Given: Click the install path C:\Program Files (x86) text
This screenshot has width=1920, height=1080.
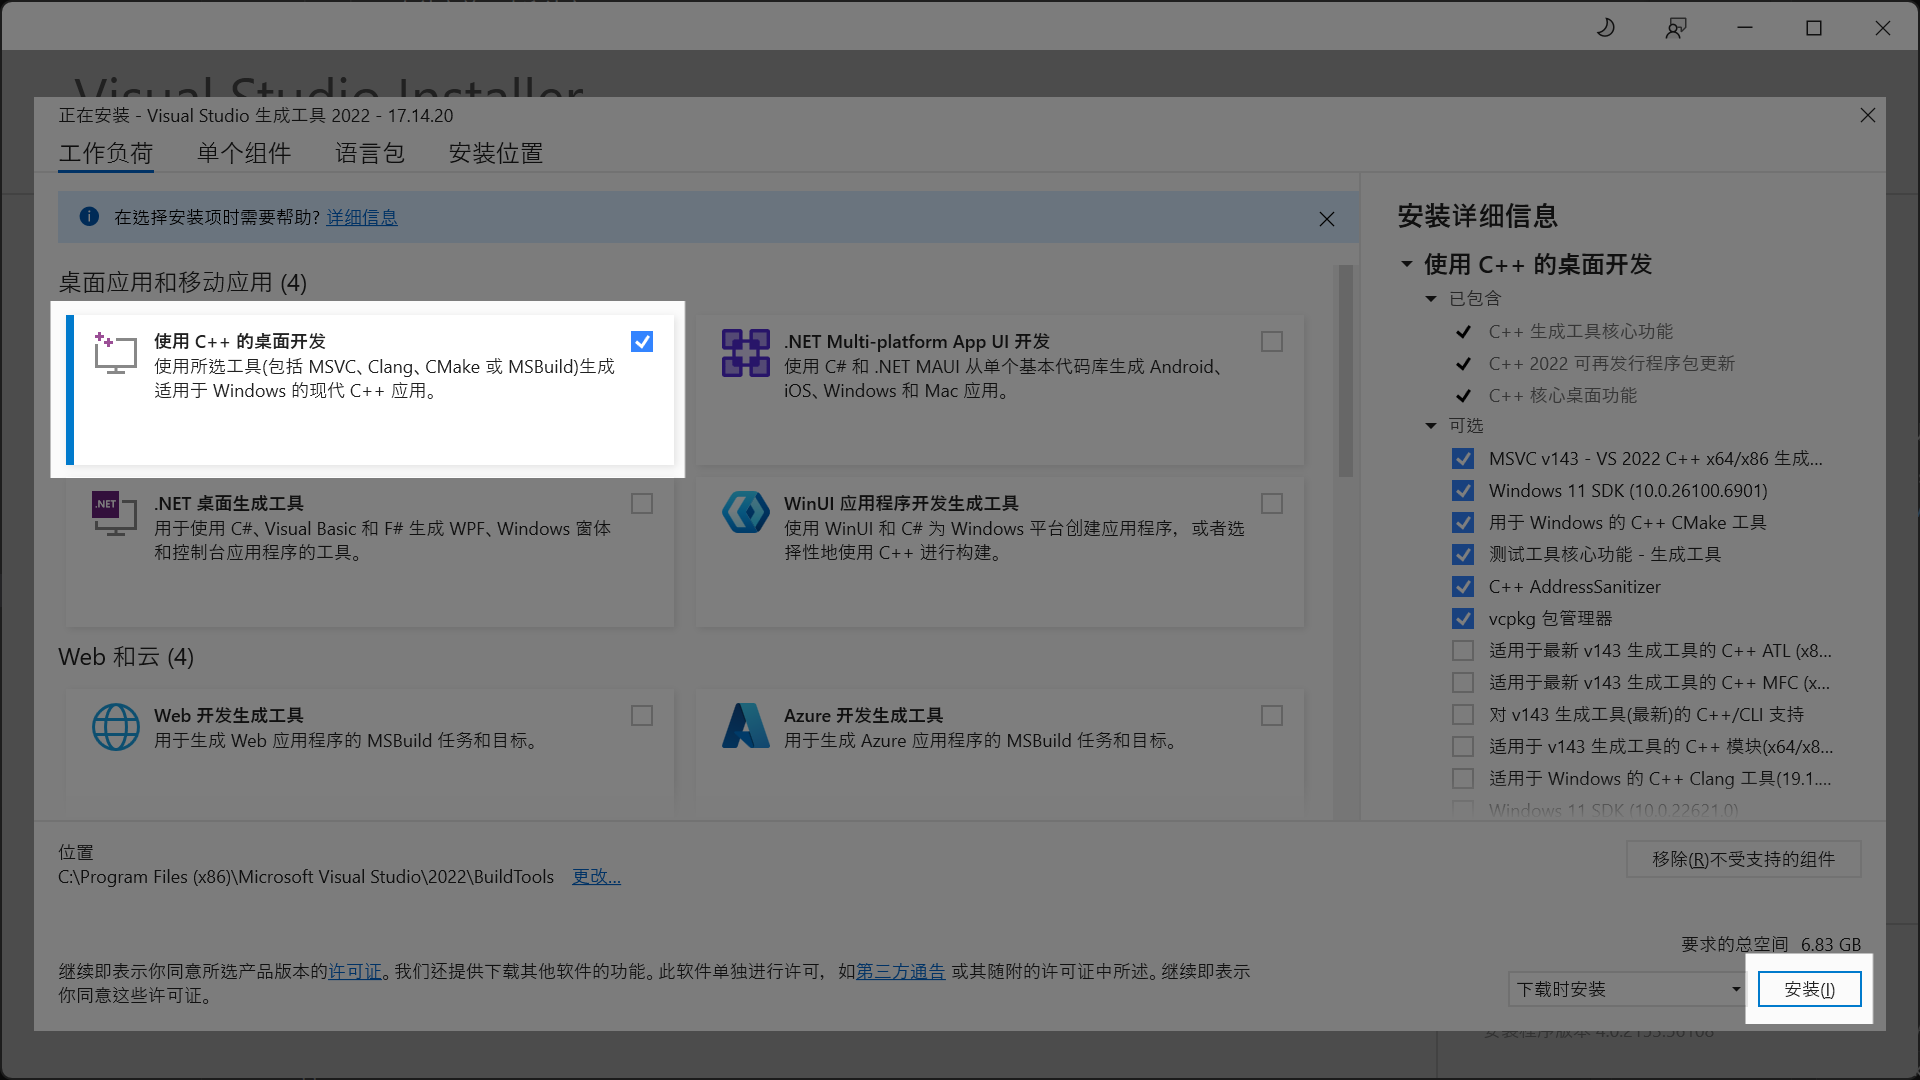Looking at the screenshot, I should (x=306, y=877).
